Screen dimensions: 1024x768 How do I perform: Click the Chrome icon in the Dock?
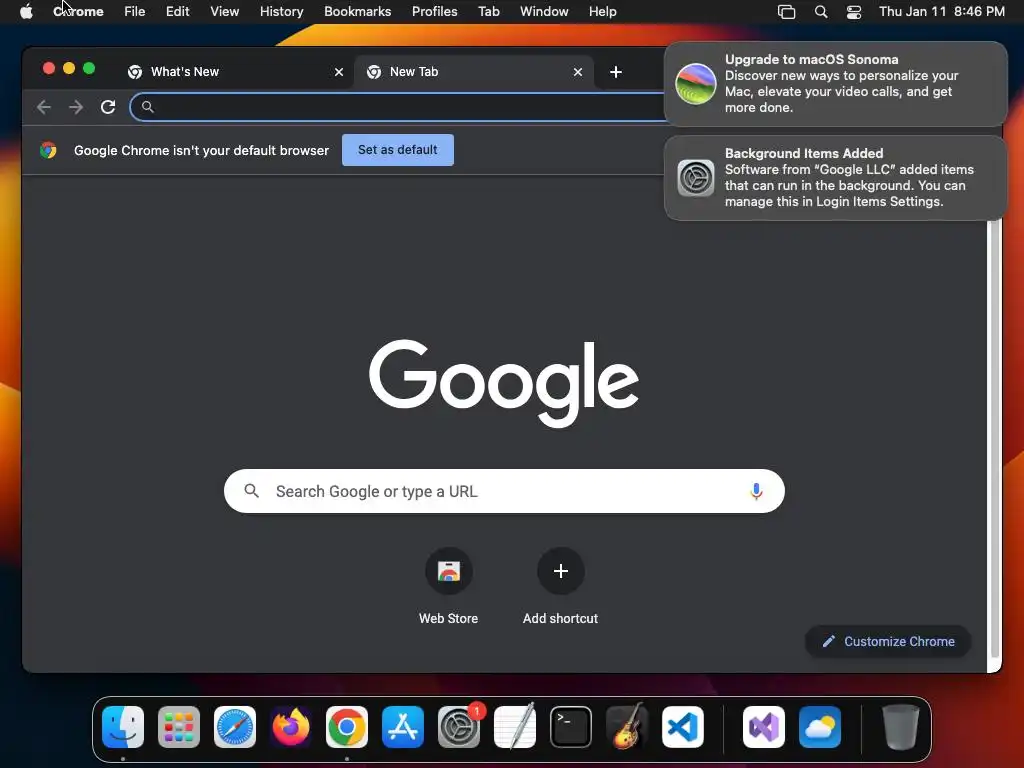click(x=347, y=727)
